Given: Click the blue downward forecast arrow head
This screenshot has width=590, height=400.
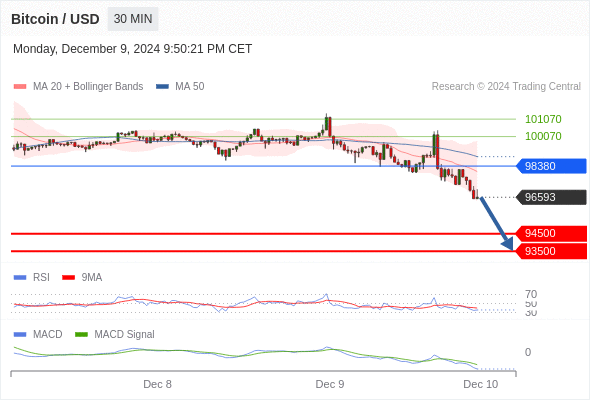Looking at the screenshot, I should (x=508, y=244).
